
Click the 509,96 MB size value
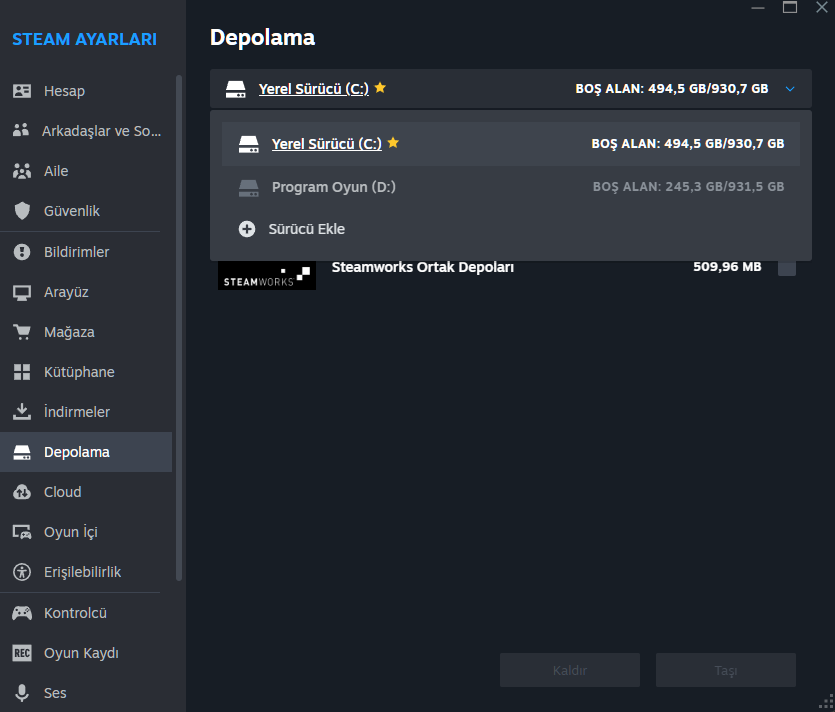pyautogui.click(x=727, y=267)
